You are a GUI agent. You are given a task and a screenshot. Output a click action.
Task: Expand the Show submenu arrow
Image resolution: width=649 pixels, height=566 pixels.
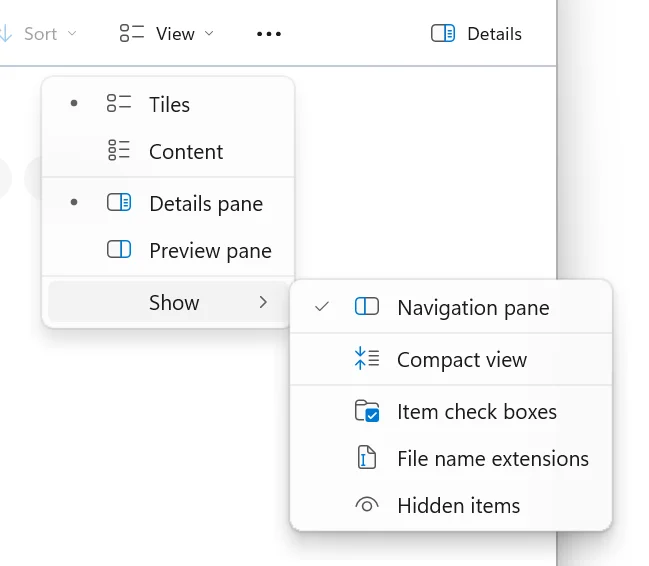point(263,302)
